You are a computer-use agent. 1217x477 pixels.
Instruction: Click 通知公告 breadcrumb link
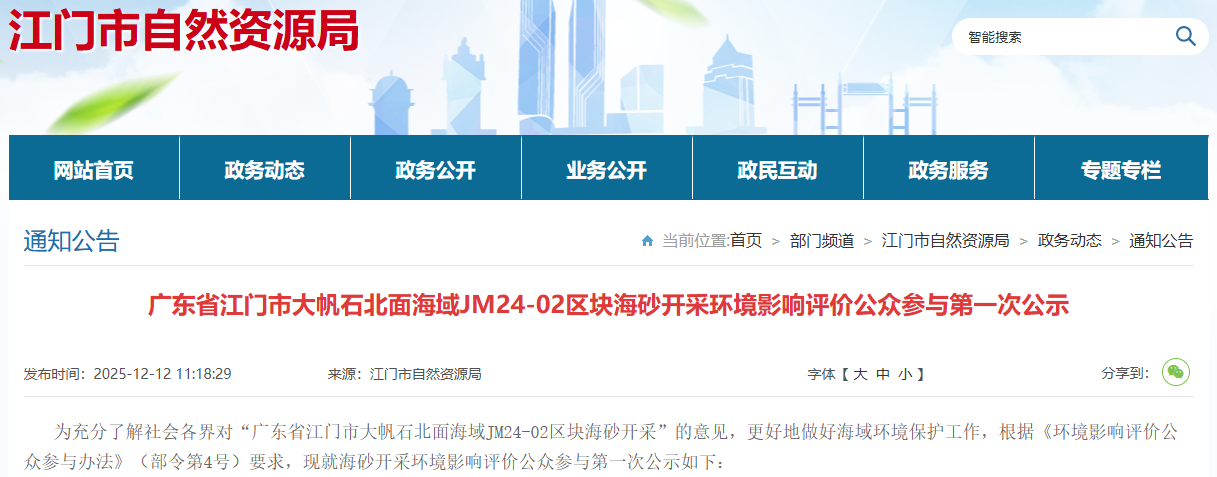[x=1162, y=241]
